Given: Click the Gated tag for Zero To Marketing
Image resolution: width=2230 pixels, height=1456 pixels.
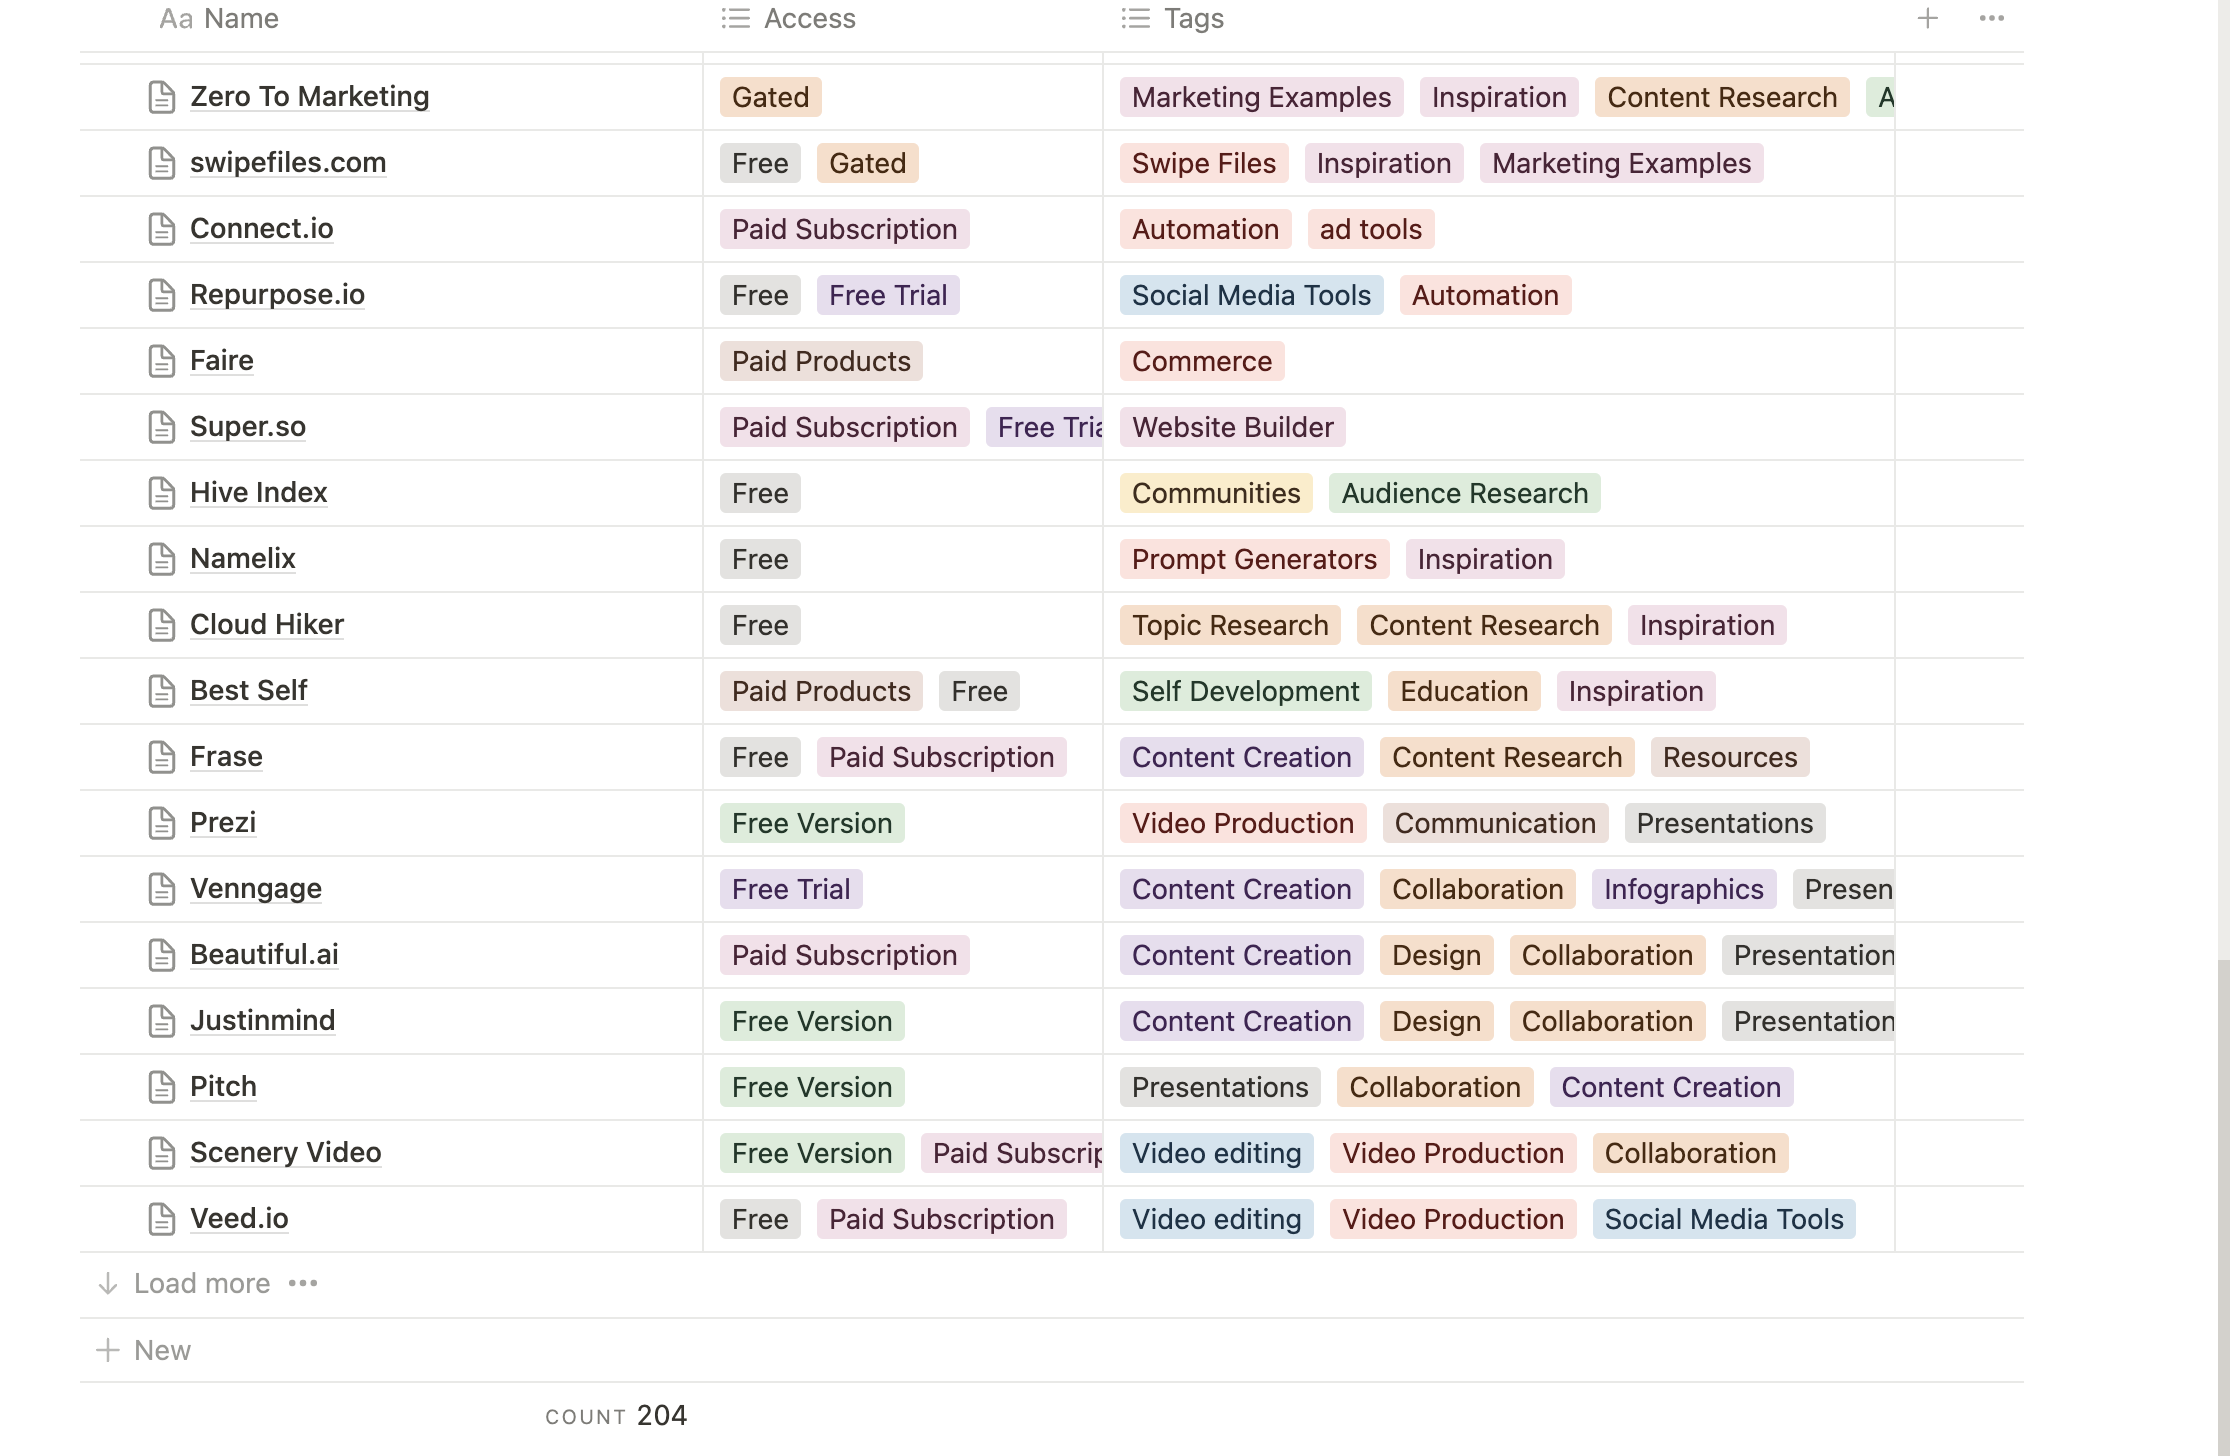Looking at the screenshot, I should (x=770, y=97).
